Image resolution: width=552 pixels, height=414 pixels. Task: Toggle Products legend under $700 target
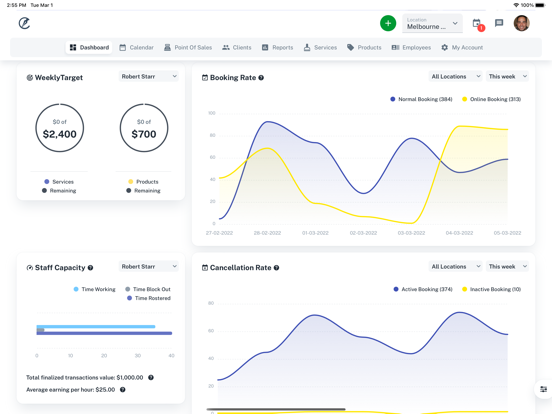pyautogui.click(x=144, y=182)
